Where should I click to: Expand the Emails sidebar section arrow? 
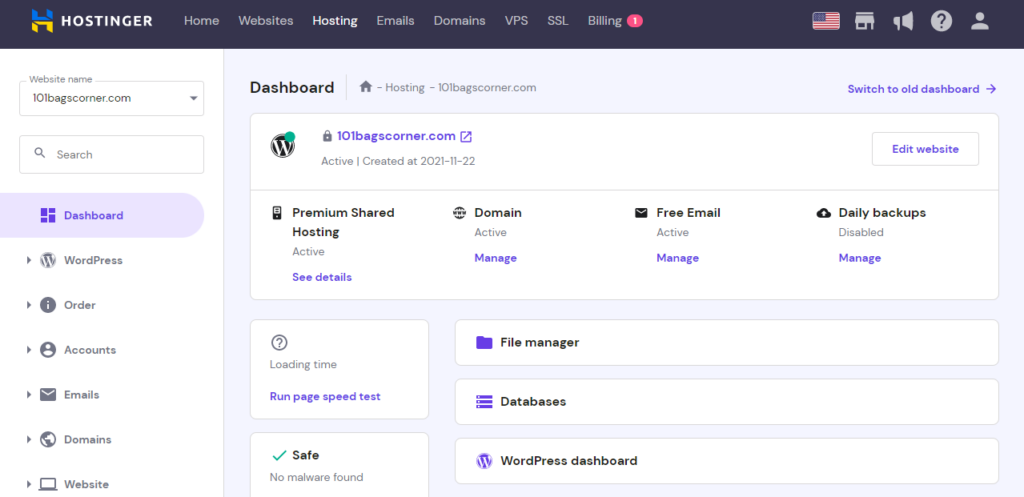click(29, 394)
